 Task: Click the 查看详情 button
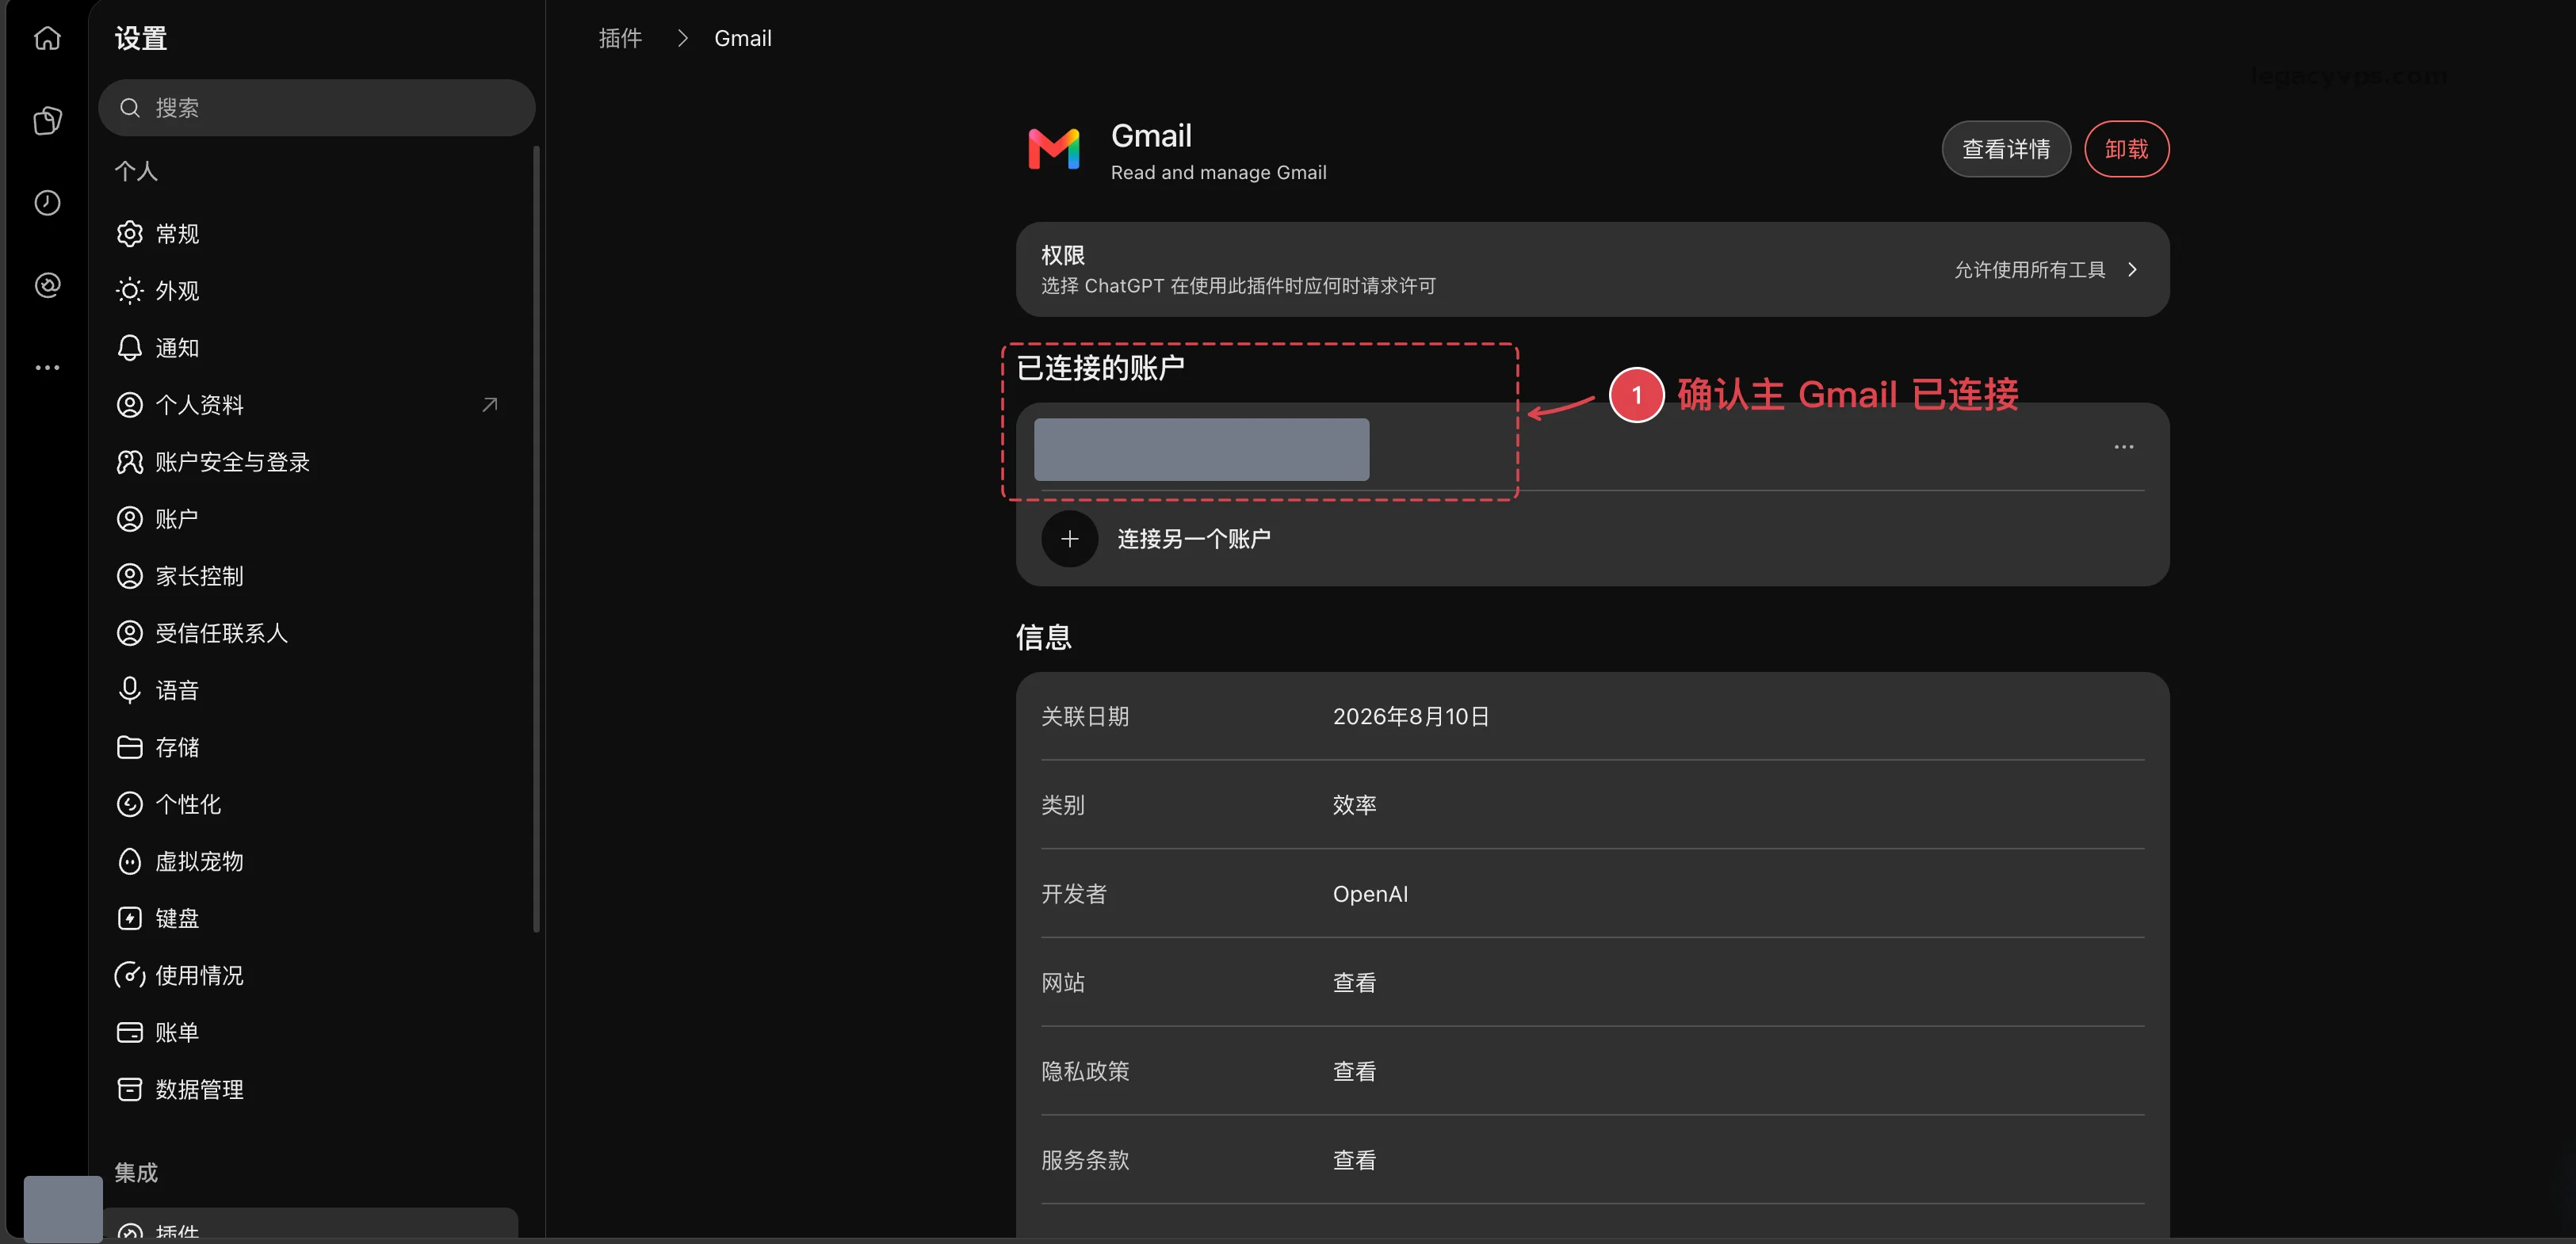(2006, 149)
